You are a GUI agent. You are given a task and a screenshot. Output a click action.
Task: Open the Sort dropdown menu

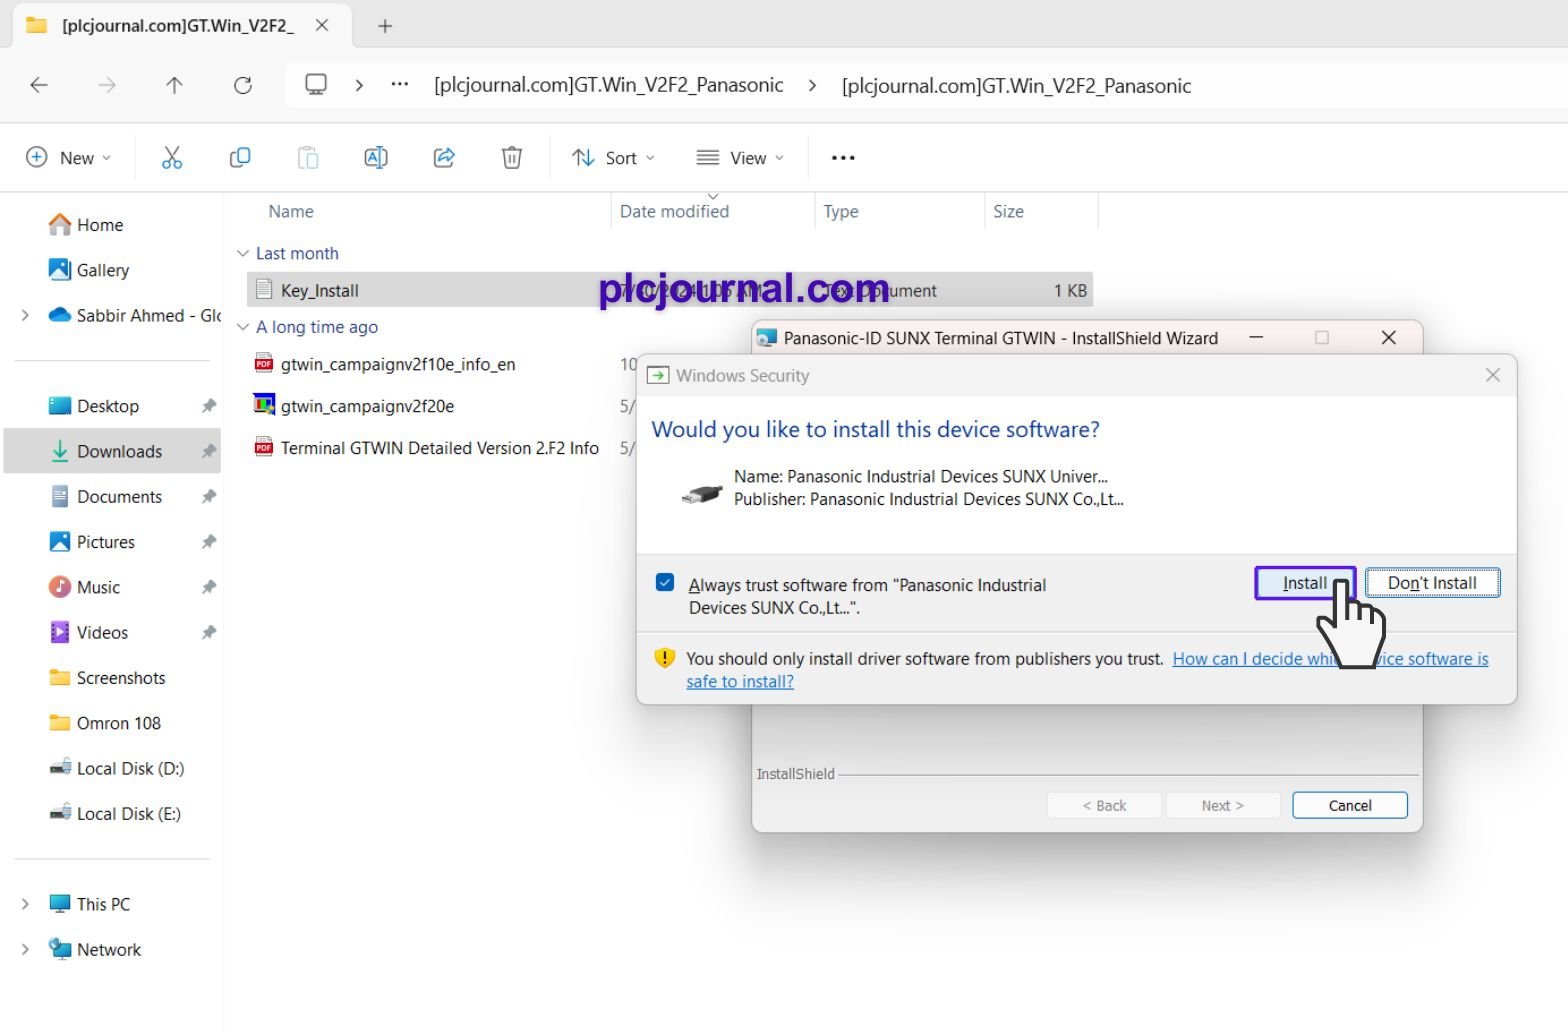pos(613,158)
